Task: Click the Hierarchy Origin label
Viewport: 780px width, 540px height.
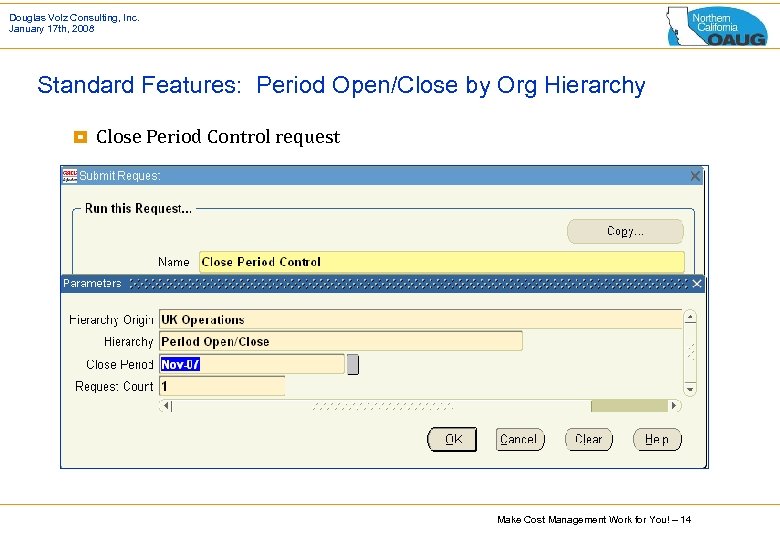Action: coord(111,319)
